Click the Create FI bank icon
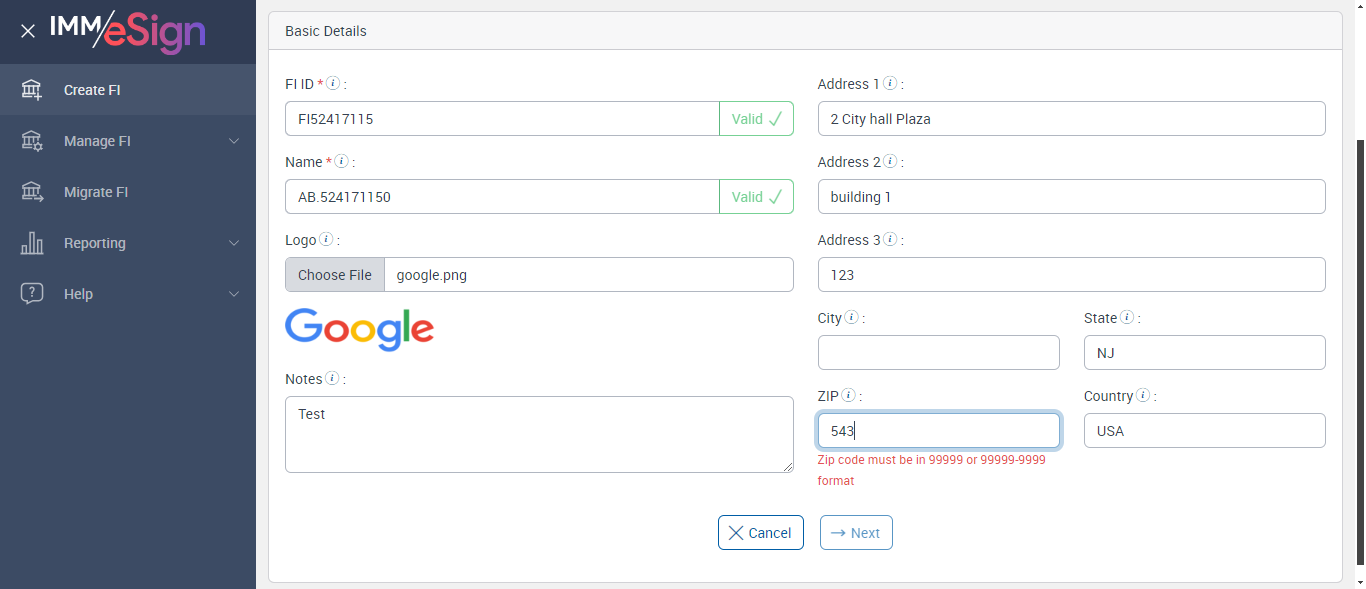The width and height of the screenshot is (1366, 589). [x=32, y=90]
